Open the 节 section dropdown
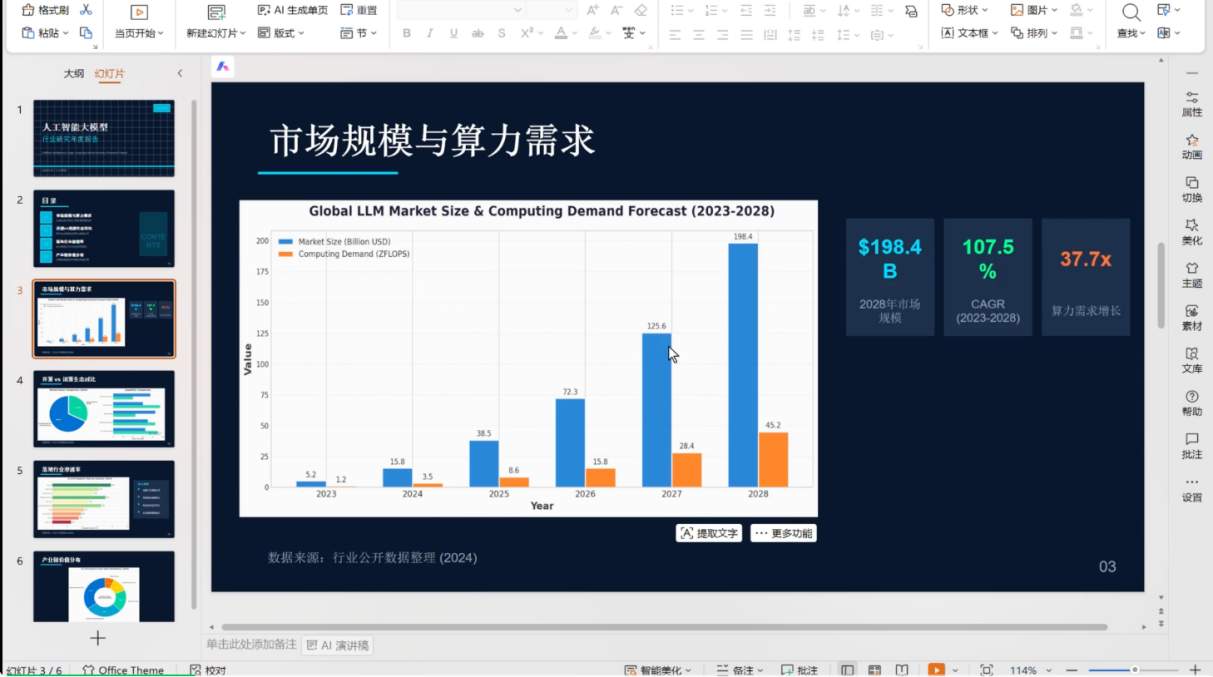Screen dimensions: 1213x677 pyautogui.click(x=359, y=33)
